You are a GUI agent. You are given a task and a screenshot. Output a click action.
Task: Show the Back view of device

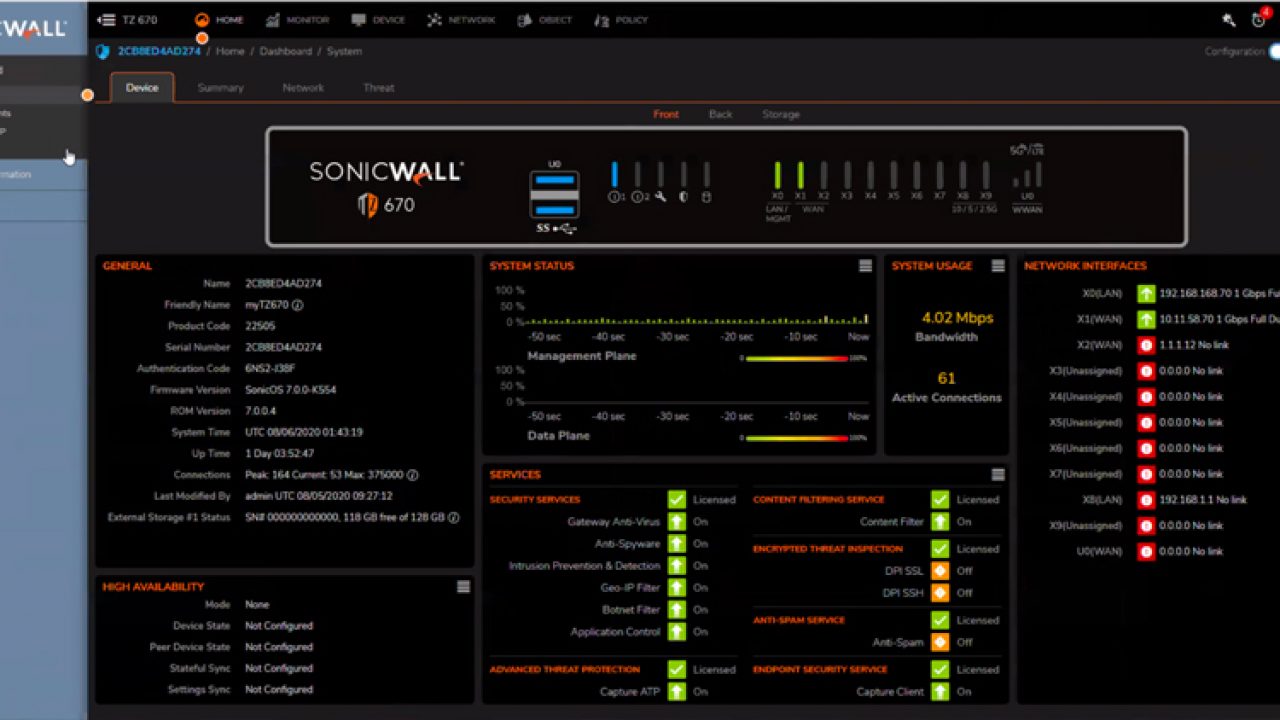tap(720, 114)
